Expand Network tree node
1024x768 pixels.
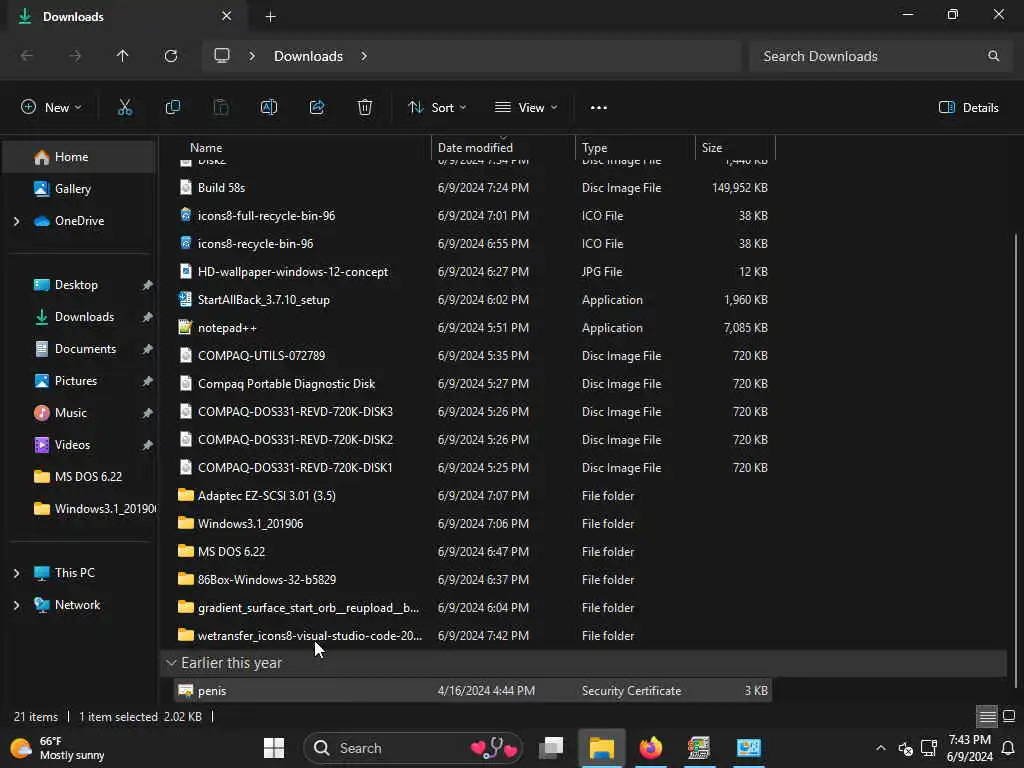pyautogui.click(x=16, y=605)
